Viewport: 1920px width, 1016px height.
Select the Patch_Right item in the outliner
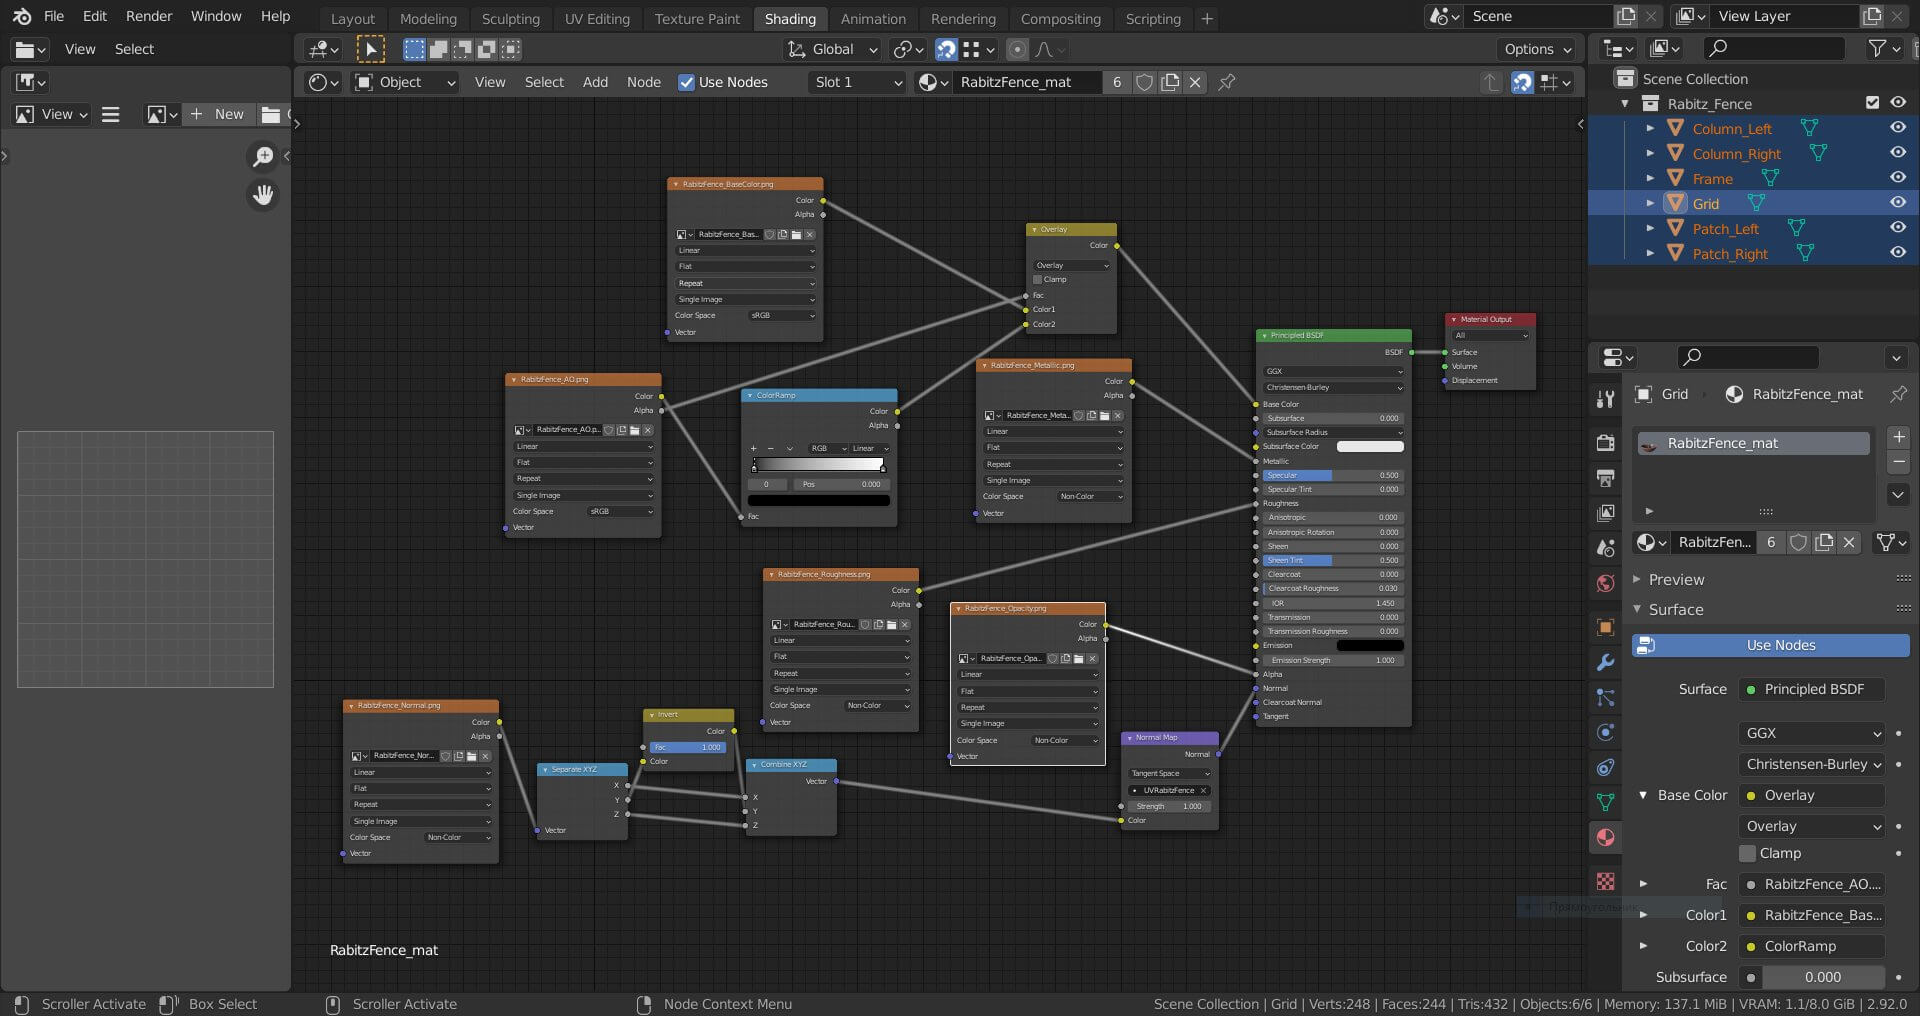(x=1729, y=254)
